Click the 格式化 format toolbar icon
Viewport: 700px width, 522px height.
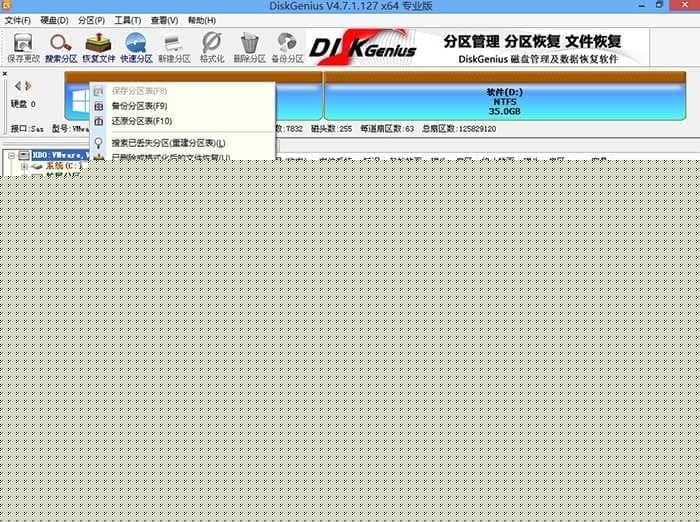pyautogui.click(x=212, y=43)
